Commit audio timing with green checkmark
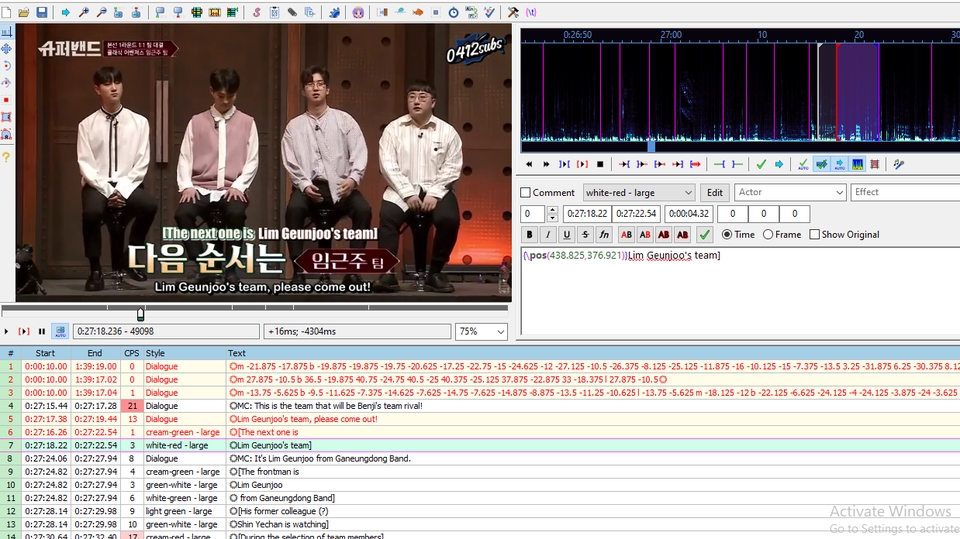The image size is (960, 539). click(x=761, y=164)
